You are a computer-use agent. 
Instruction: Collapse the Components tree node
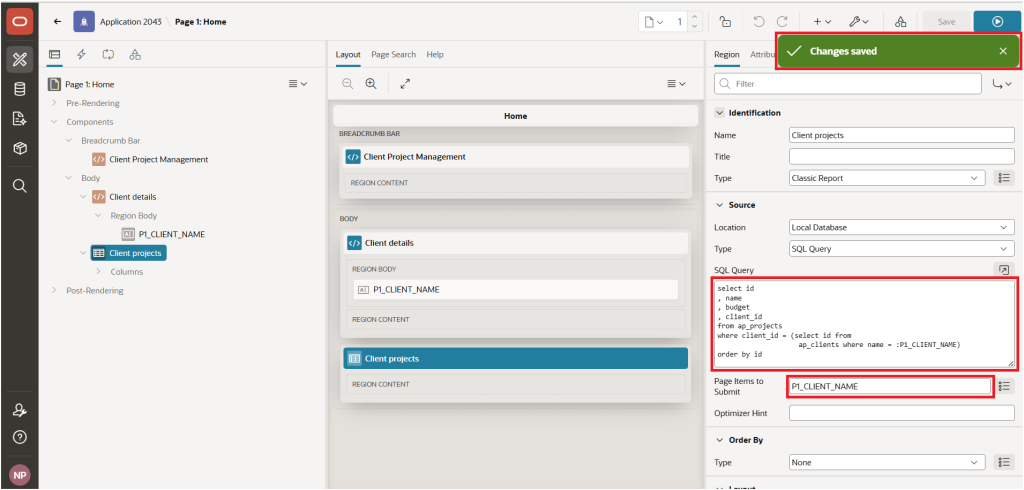[54, 122]
